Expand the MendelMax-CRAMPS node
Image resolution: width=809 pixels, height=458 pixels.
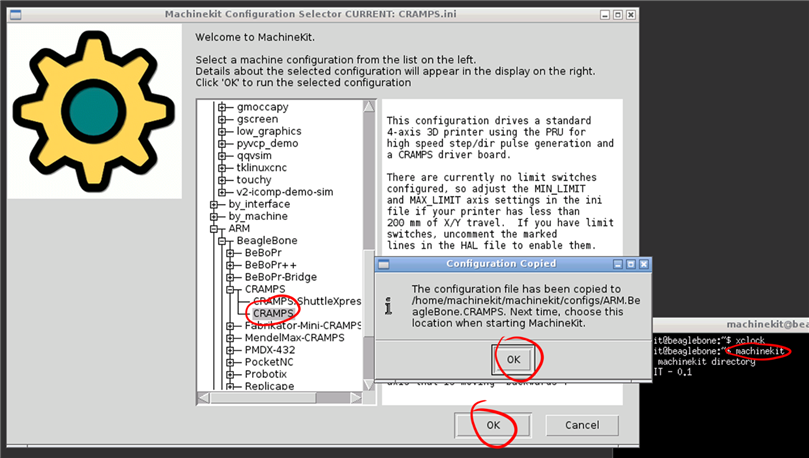[231, 338]
